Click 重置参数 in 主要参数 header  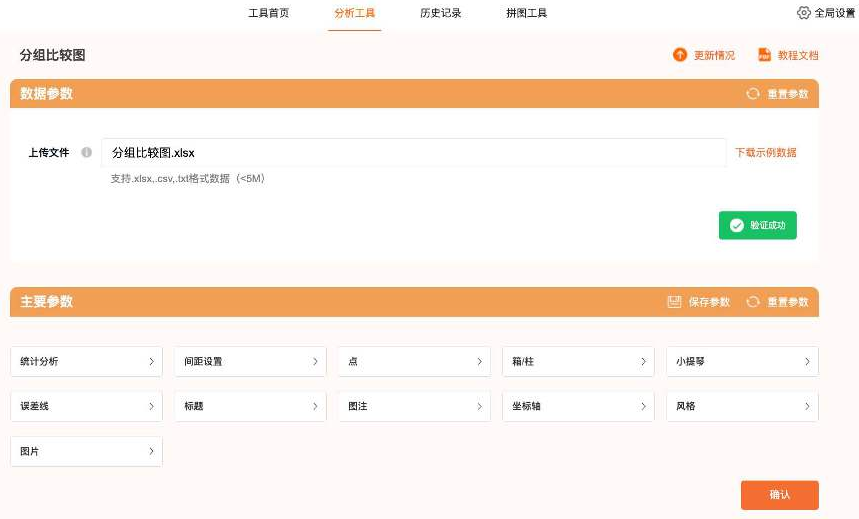tap(788, 302)
